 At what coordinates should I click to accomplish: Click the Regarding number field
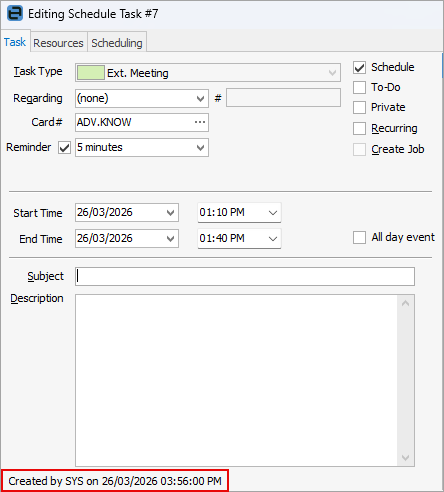[283, 98]
